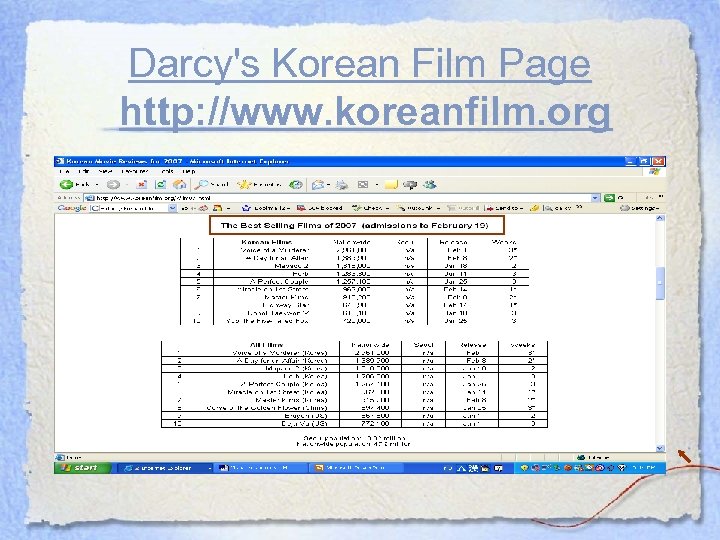Image resolution: width=720 pixels, height=540 pixels.
Task: Click "A Perfect Couple" in the Korean Films table
Action: 279,281
